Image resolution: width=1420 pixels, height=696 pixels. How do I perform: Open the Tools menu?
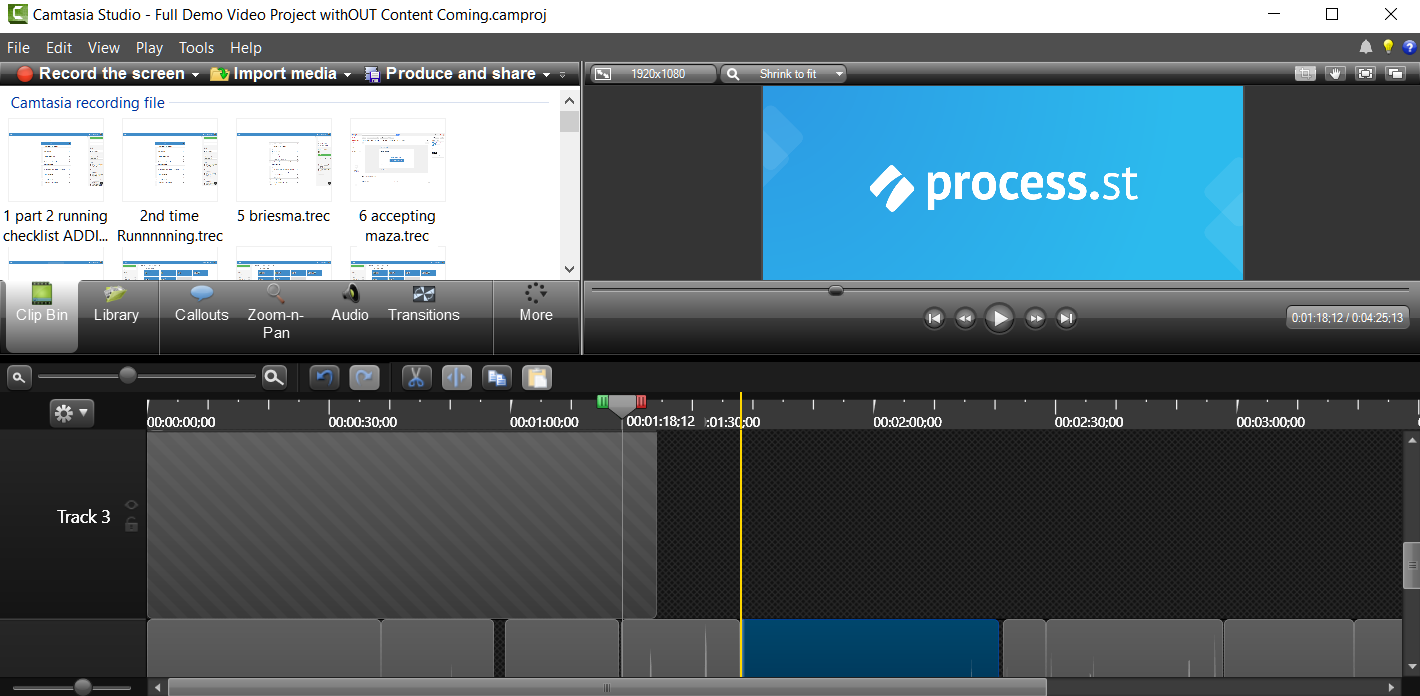point(196,47)
